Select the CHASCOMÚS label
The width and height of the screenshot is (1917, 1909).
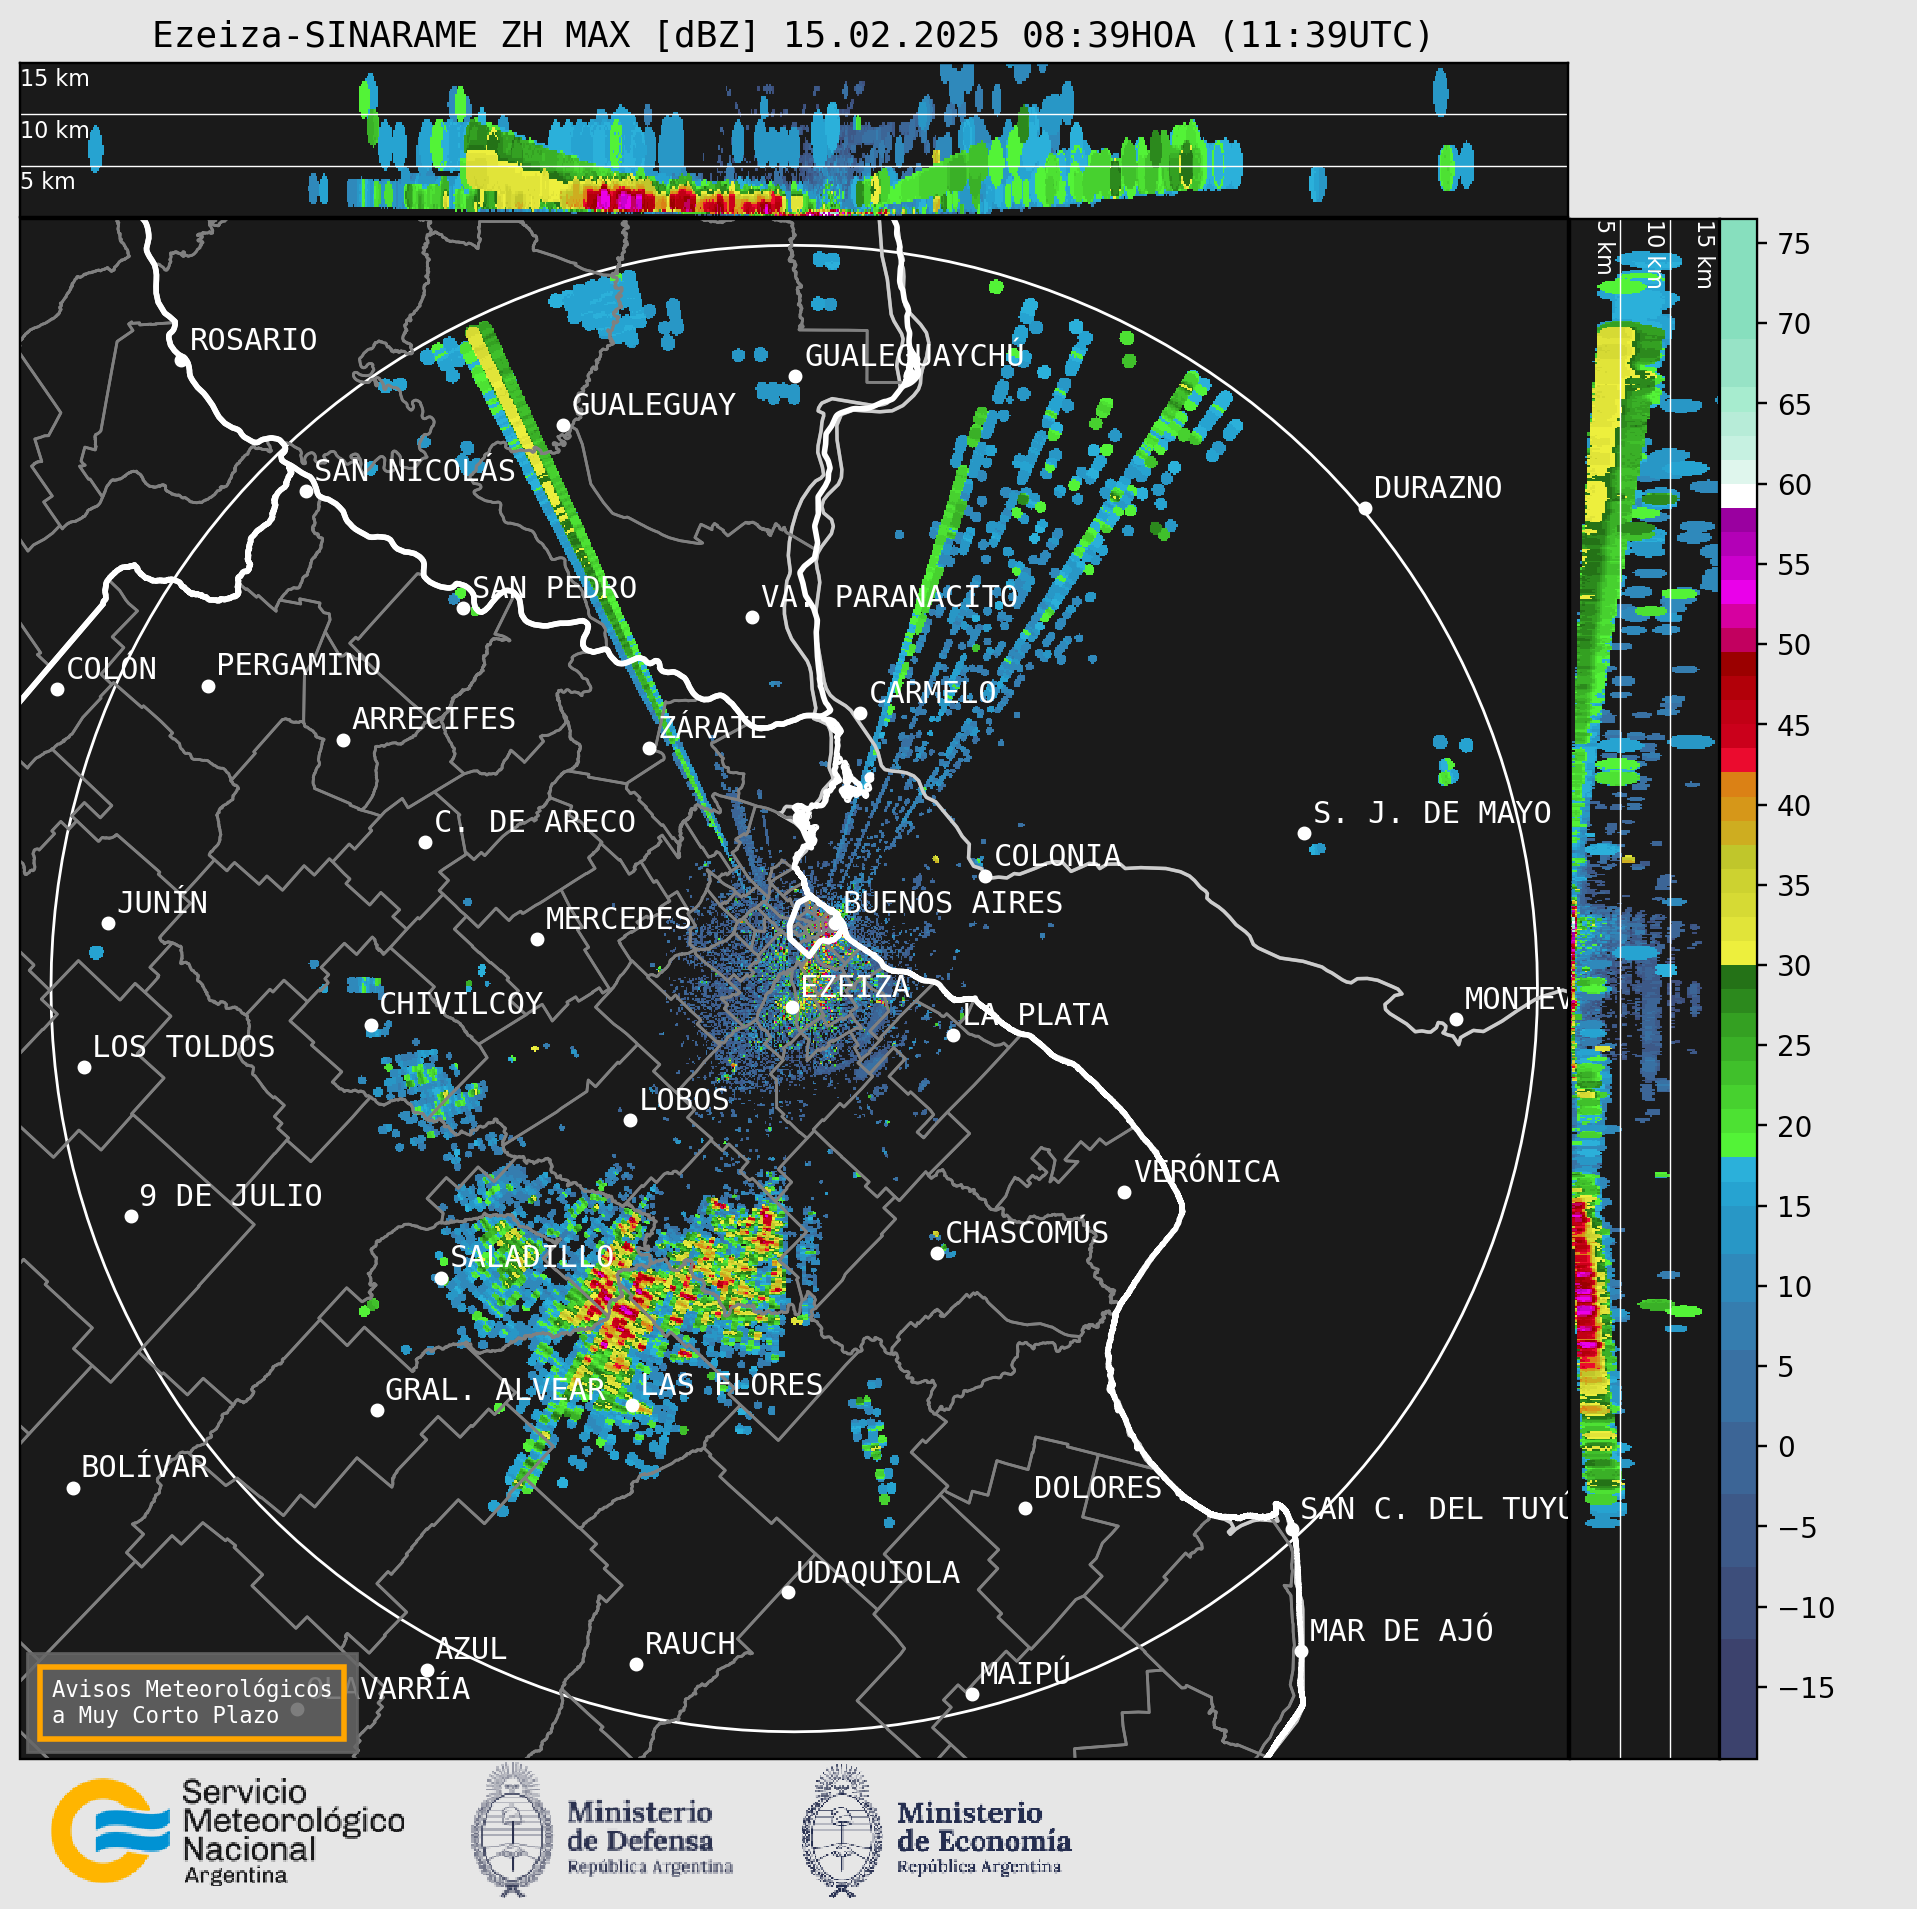[x=1026, y=1233]
